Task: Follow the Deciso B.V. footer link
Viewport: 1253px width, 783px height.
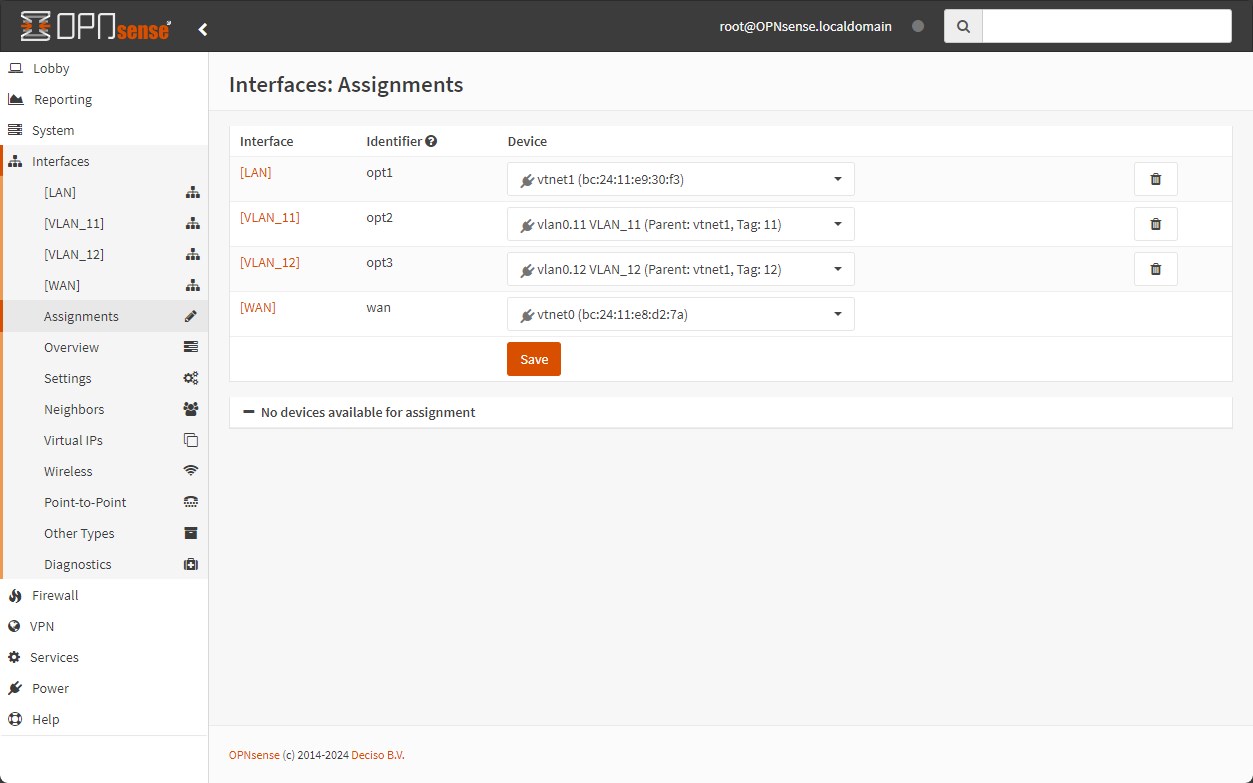Action: pos(377,755)
